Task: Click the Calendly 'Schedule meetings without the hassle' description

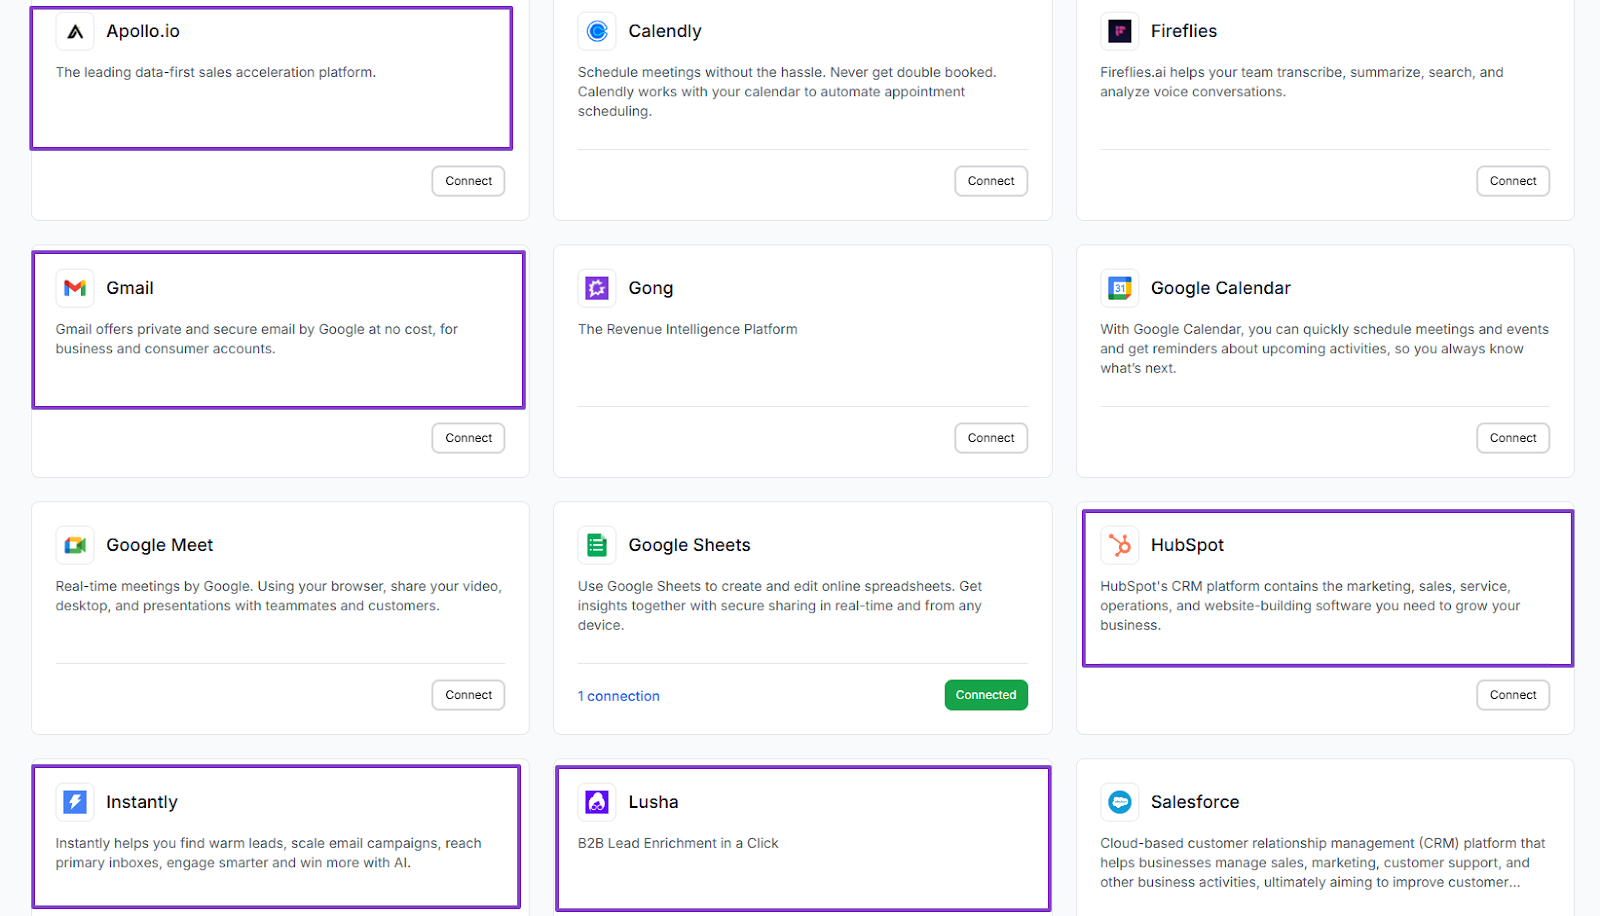Action: (x=787, y=92)
